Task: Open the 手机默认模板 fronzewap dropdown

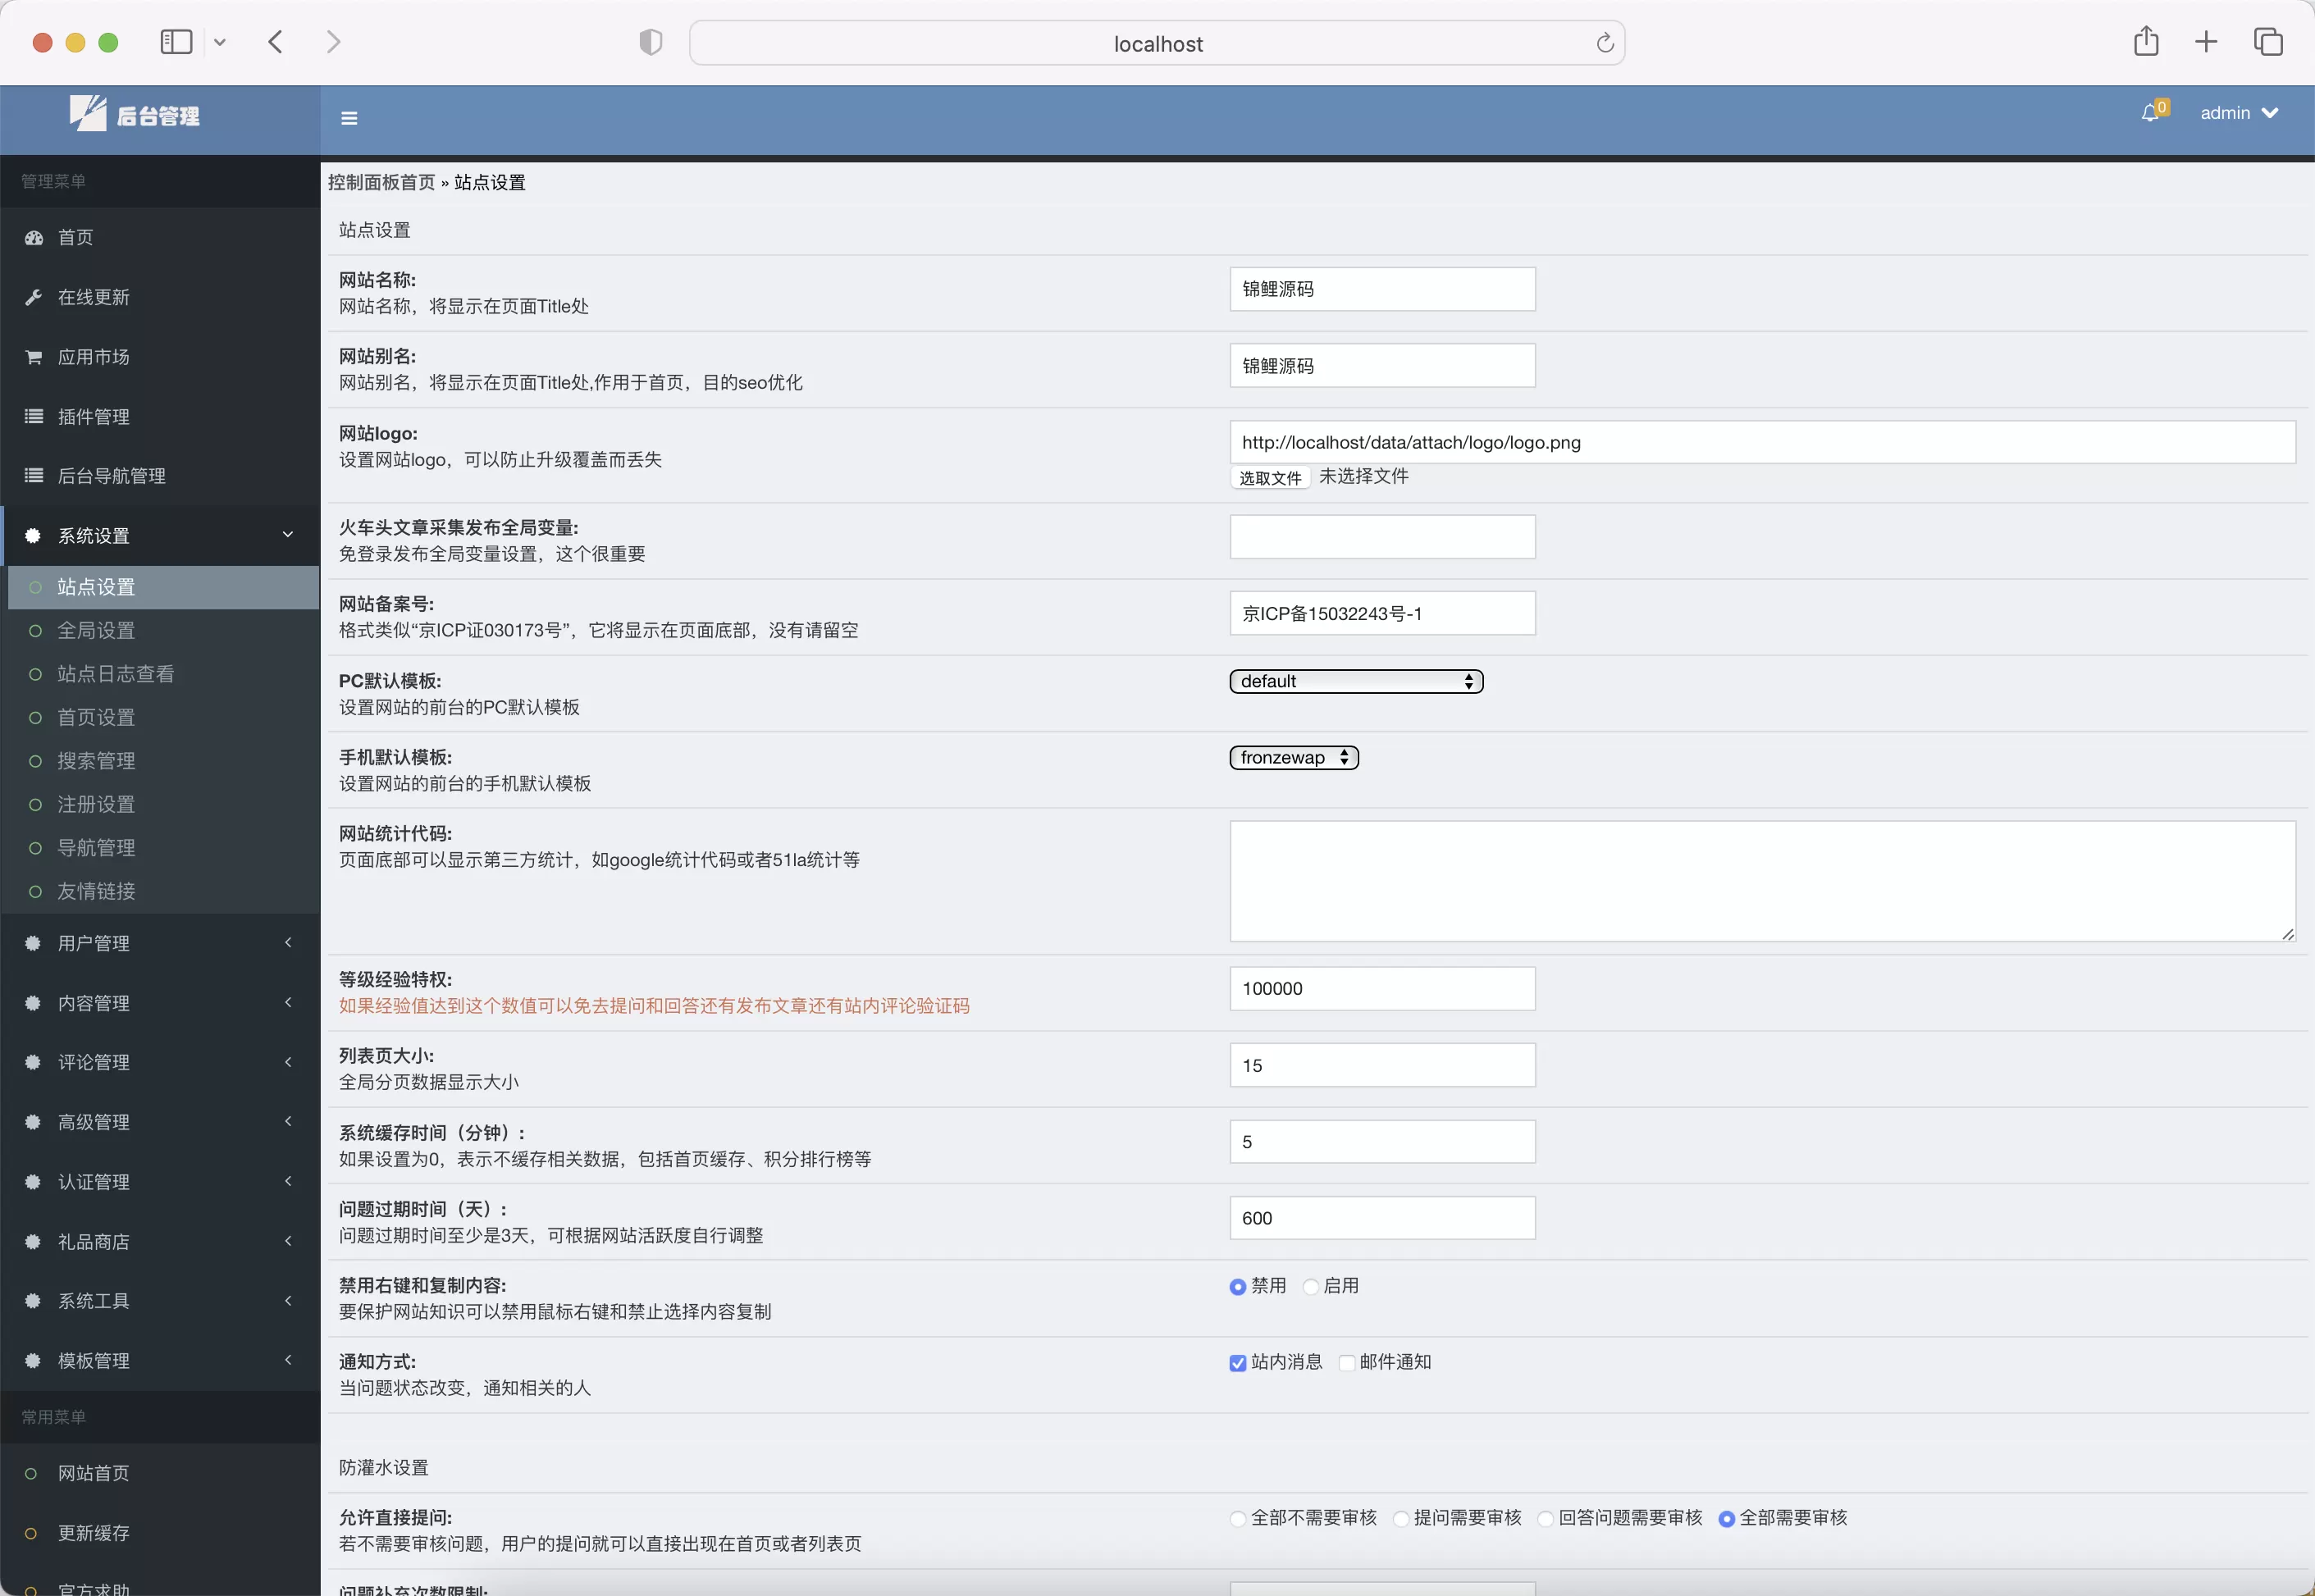Action: tap(1294, 758)
